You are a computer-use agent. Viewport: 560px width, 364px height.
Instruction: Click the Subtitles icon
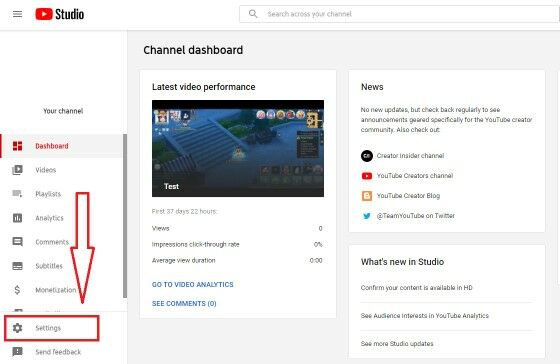tap(18, 266)
